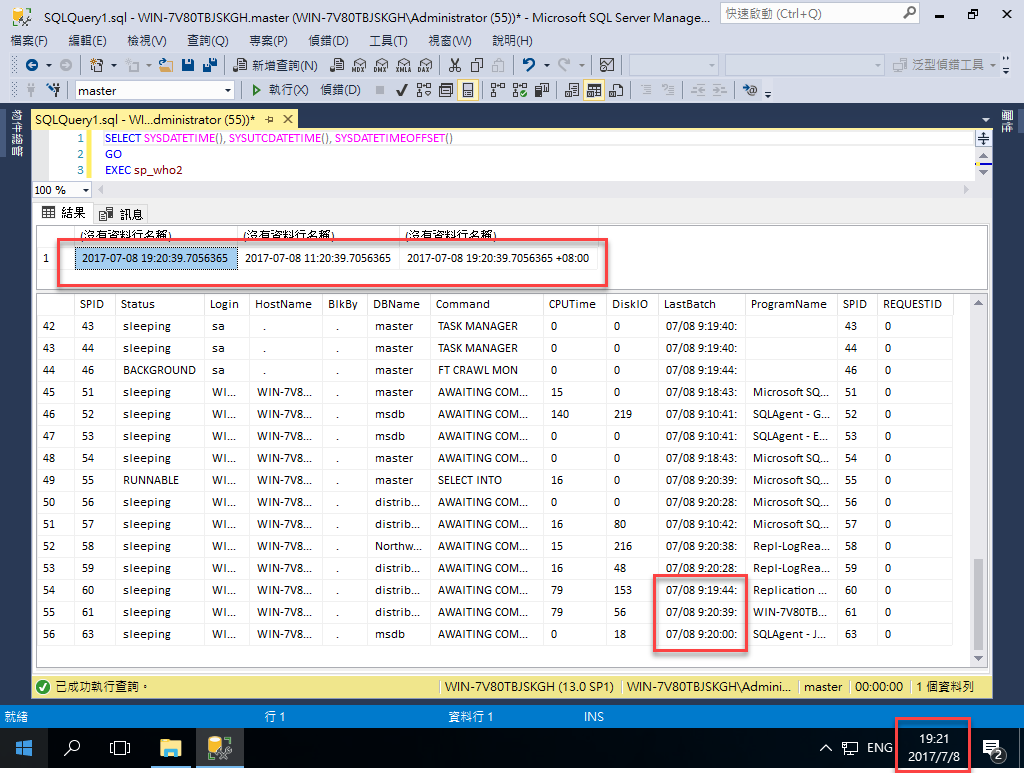The width and height of the screenshot is (1024, 773).
Task: Open the 檔案(F) menu
Action: pyautogui.click(x=29, y=40)
